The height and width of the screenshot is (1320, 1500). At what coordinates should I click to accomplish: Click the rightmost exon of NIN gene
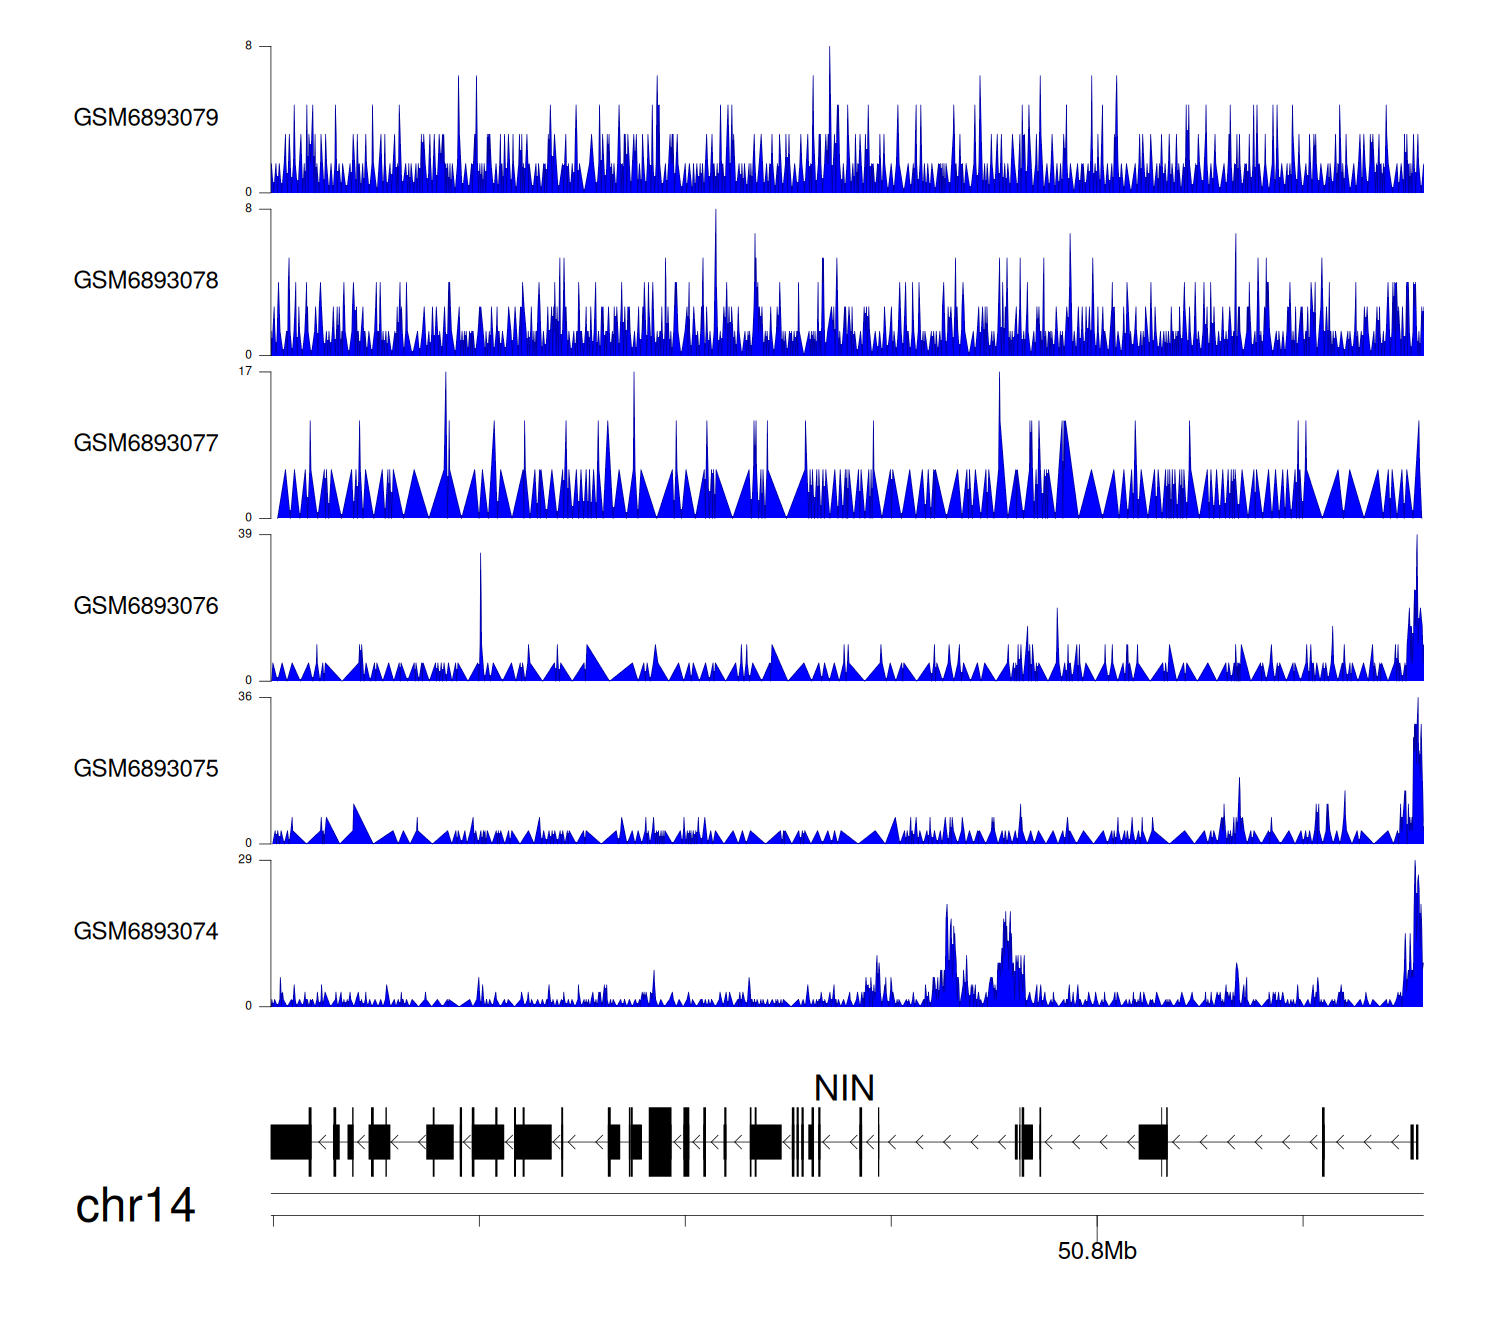1414,1142
